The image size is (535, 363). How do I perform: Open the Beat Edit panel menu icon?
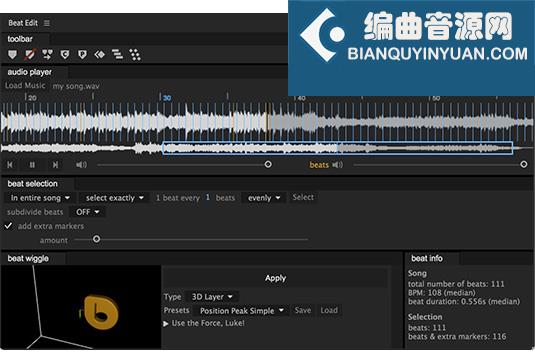47,23
